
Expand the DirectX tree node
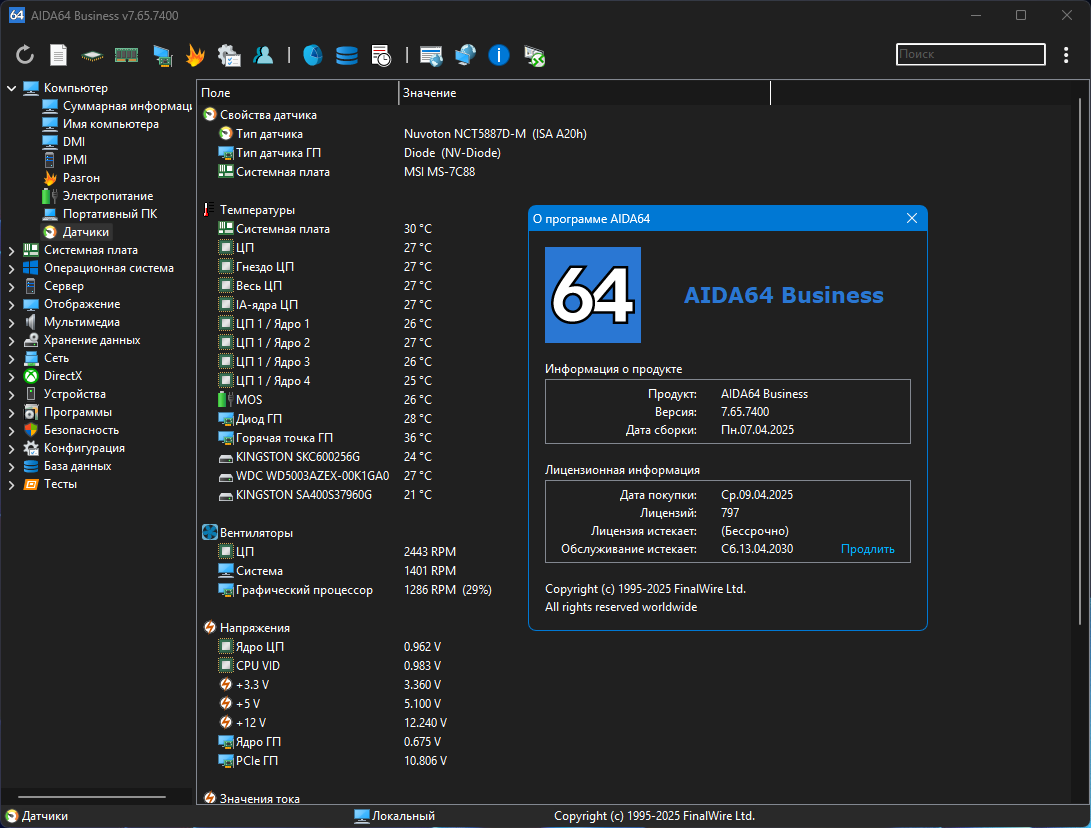[12, 376]
